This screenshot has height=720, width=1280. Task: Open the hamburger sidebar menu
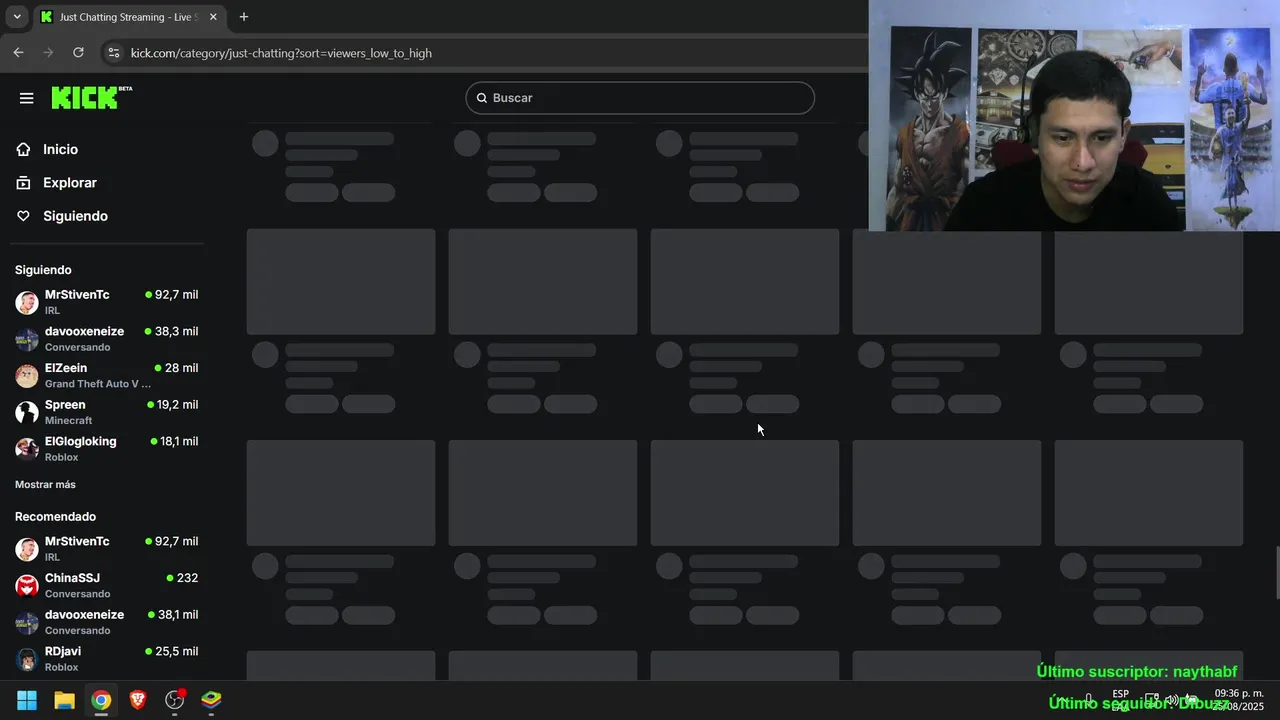(27, 98)
